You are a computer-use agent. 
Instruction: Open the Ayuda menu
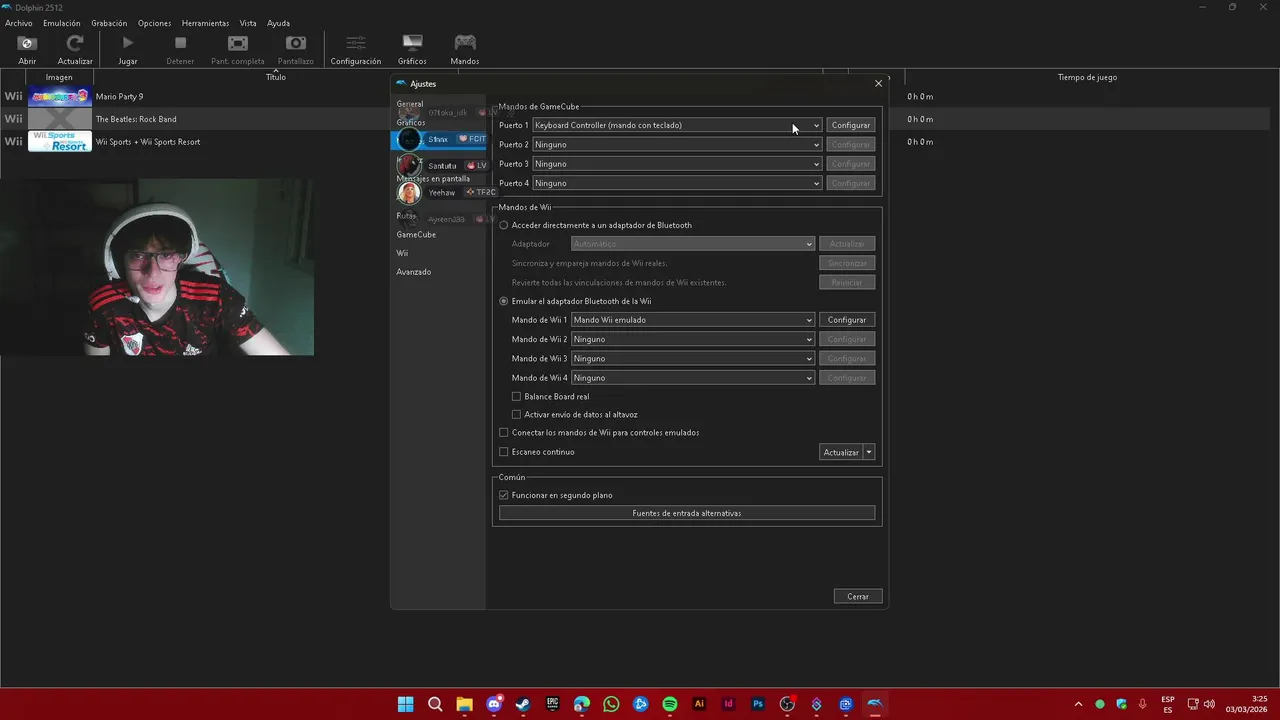coord(279,23)
